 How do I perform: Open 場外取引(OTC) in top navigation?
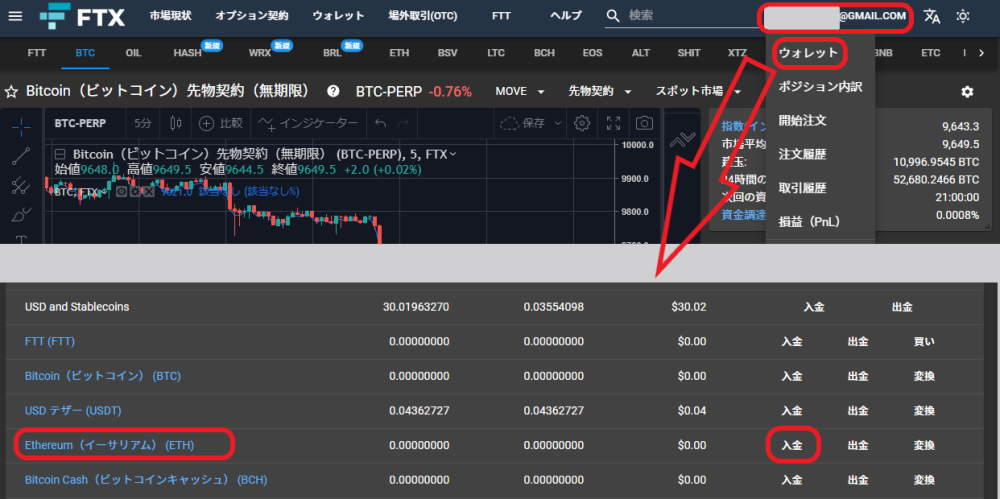(423, 16)
